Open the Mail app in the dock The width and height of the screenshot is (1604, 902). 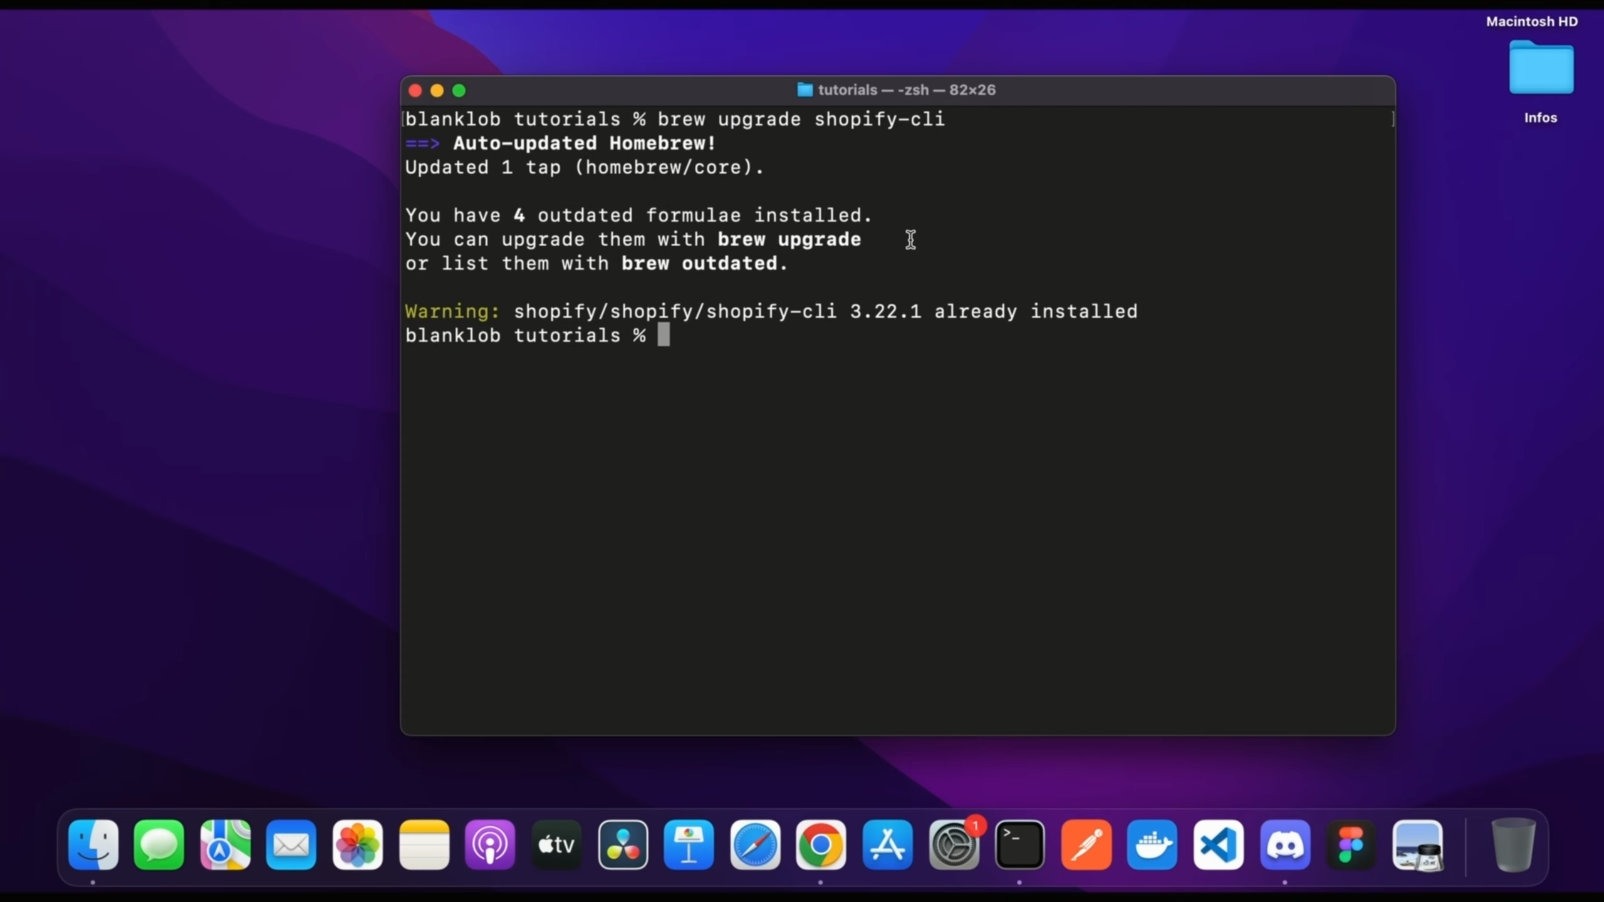[x=291, y=845]
